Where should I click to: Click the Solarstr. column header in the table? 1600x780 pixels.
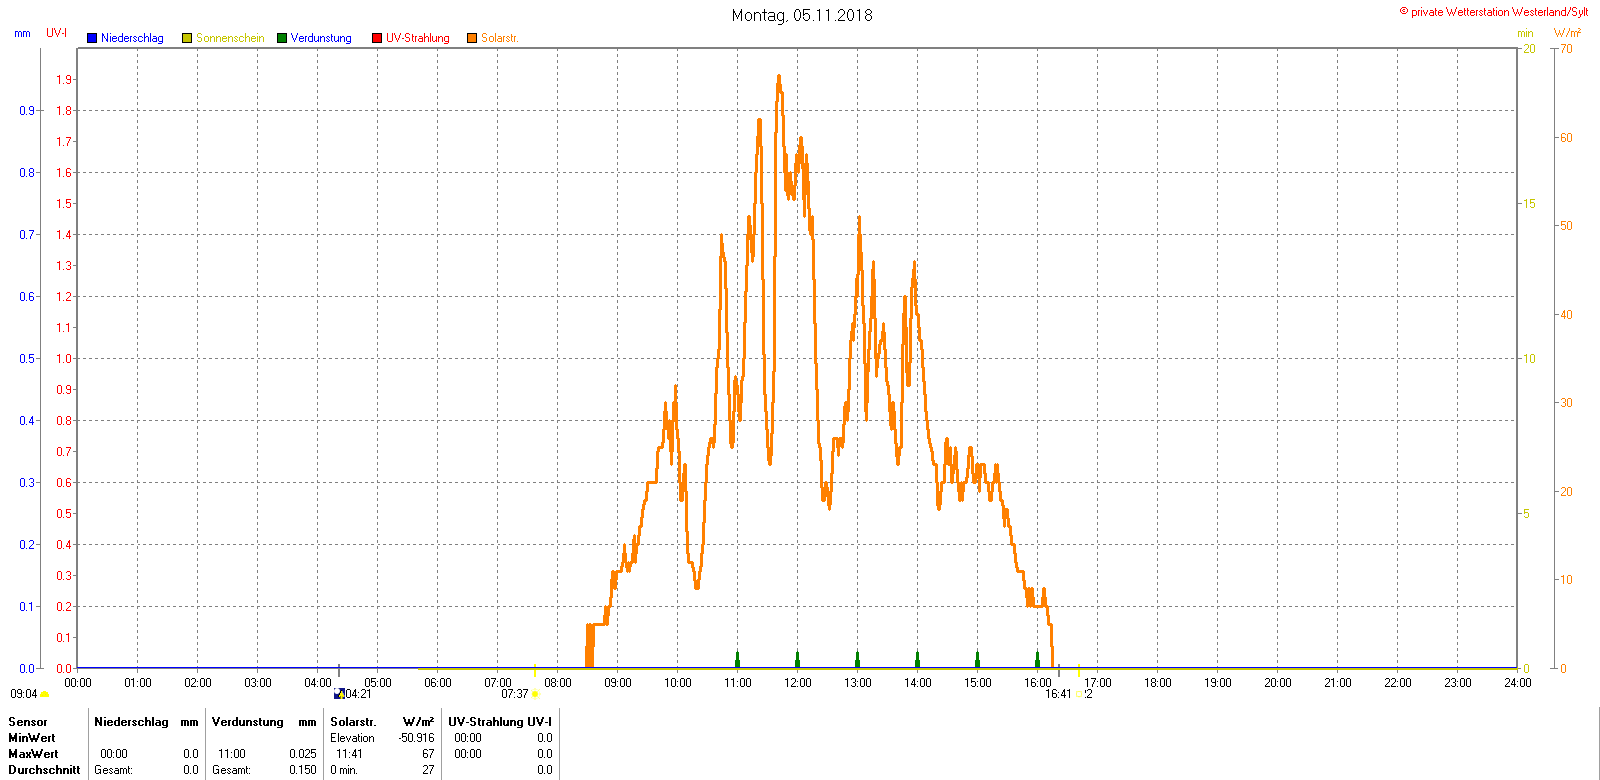coord(353,722)
